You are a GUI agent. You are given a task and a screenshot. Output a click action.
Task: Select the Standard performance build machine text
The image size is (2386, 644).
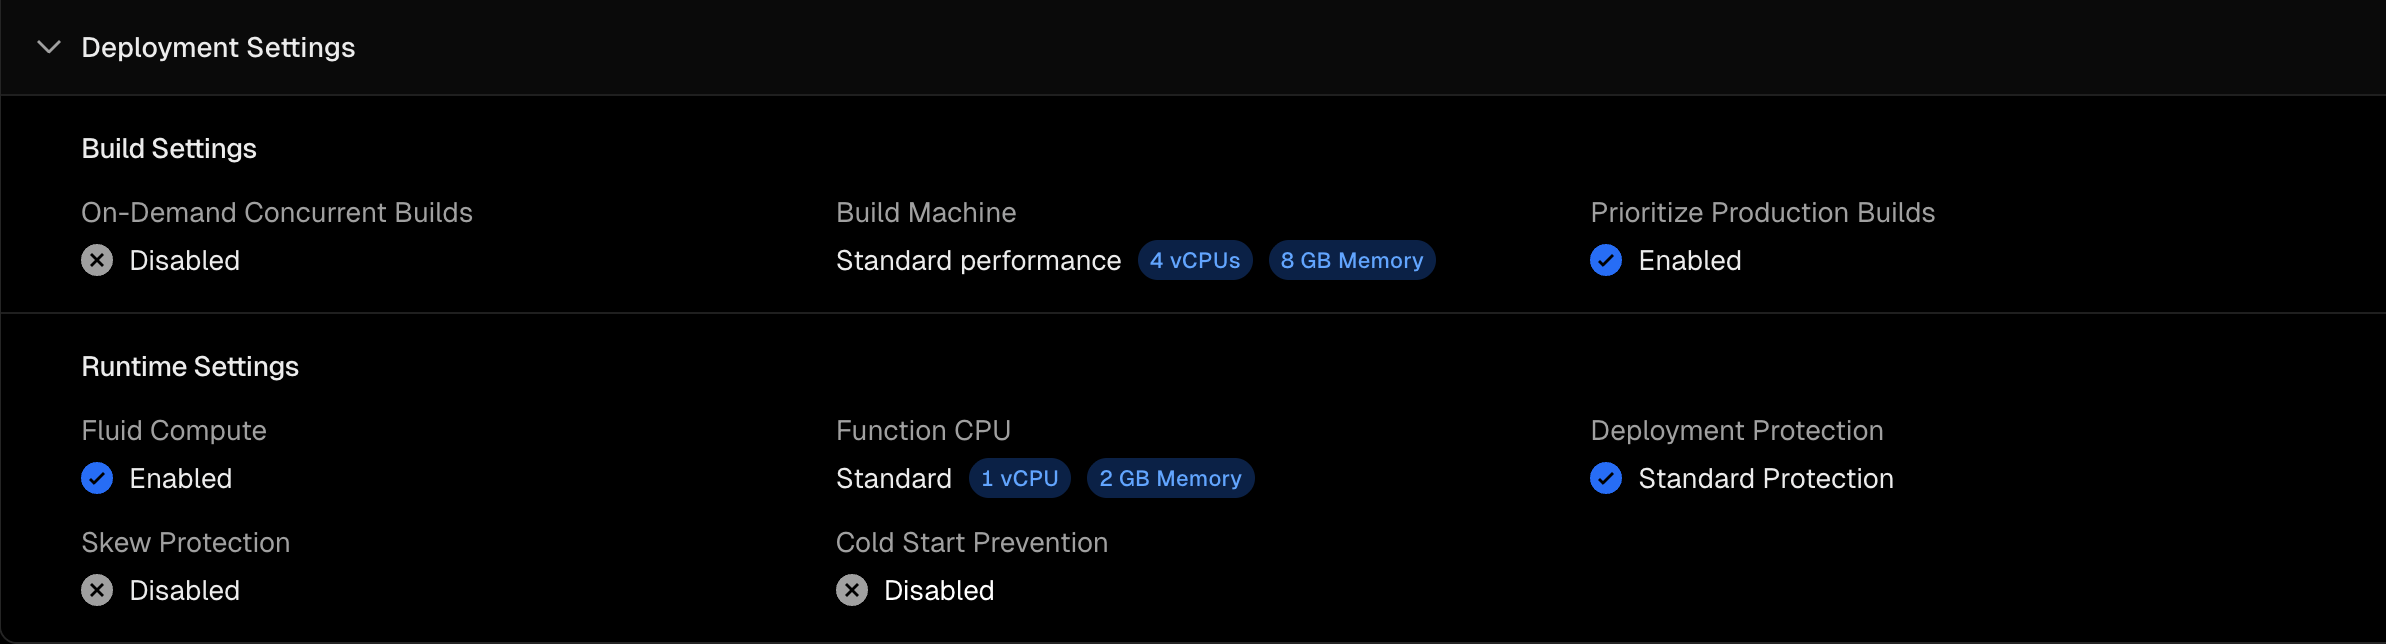tap(978, 260)
